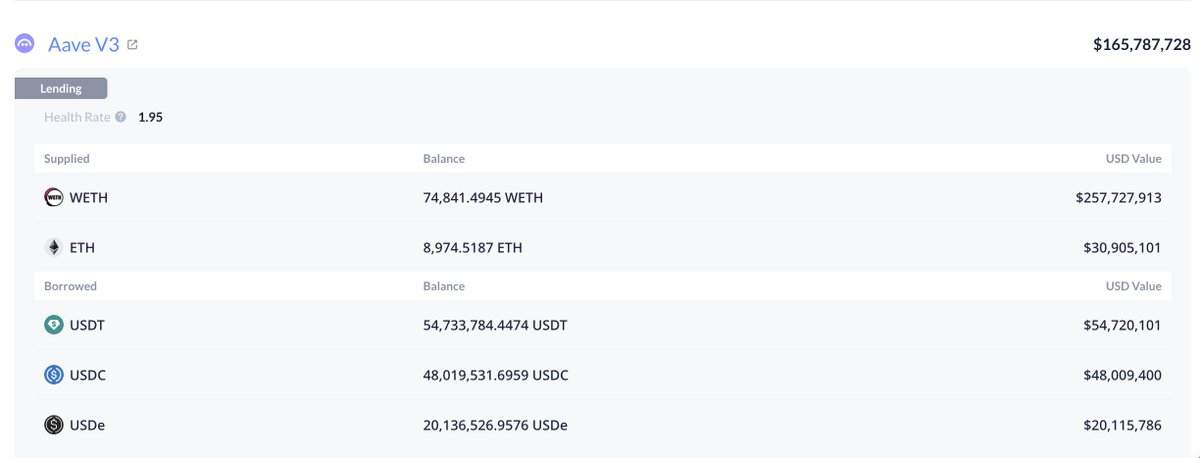
Task: Click the WETH token name label
Action: point(89,198)
